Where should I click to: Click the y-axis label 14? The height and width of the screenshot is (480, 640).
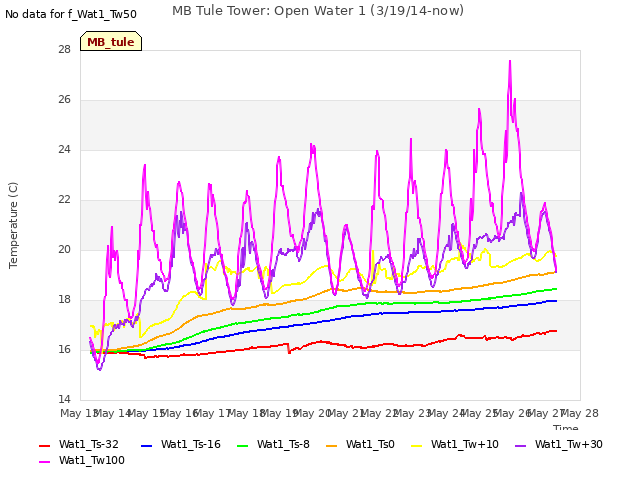point(64,400)
